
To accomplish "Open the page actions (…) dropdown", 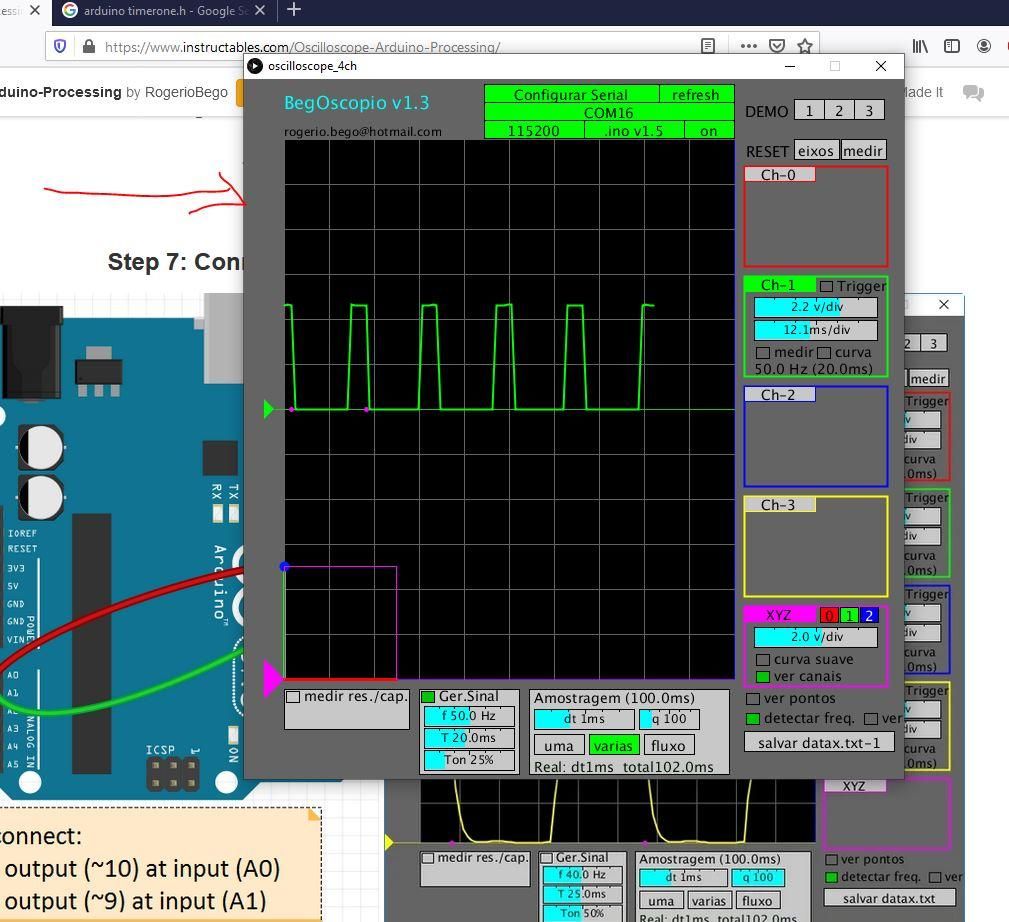I will [748, 46].
